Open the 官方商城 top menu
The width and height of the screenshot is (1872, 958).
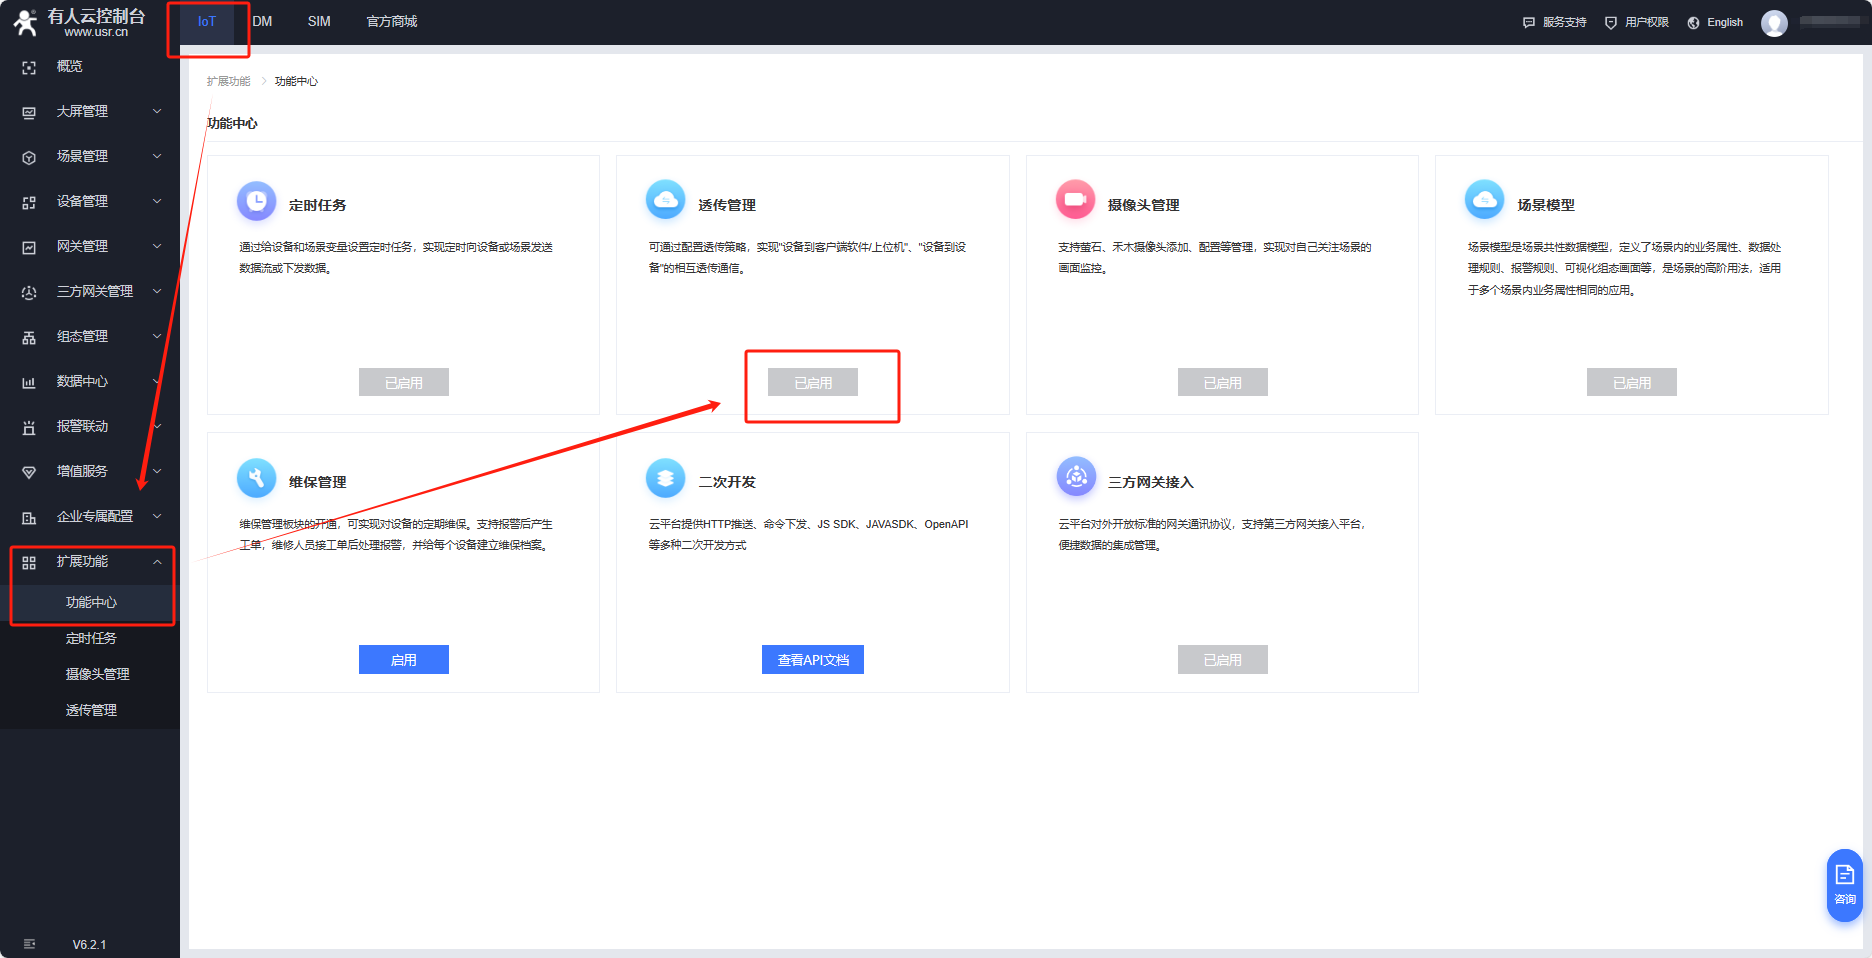tap(391, 22)
